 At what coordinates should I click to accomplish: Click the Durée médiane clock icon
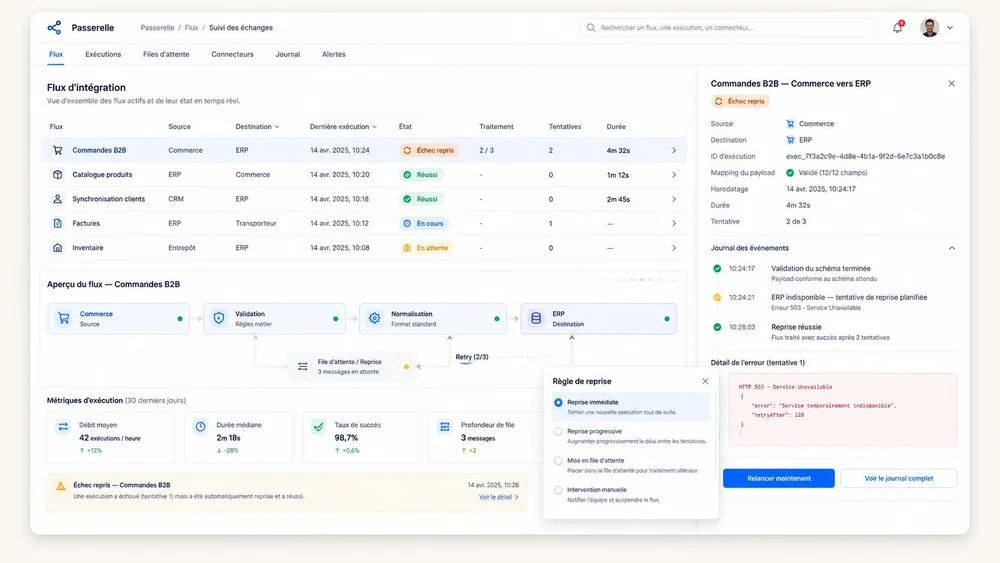[x=200, y=427]
